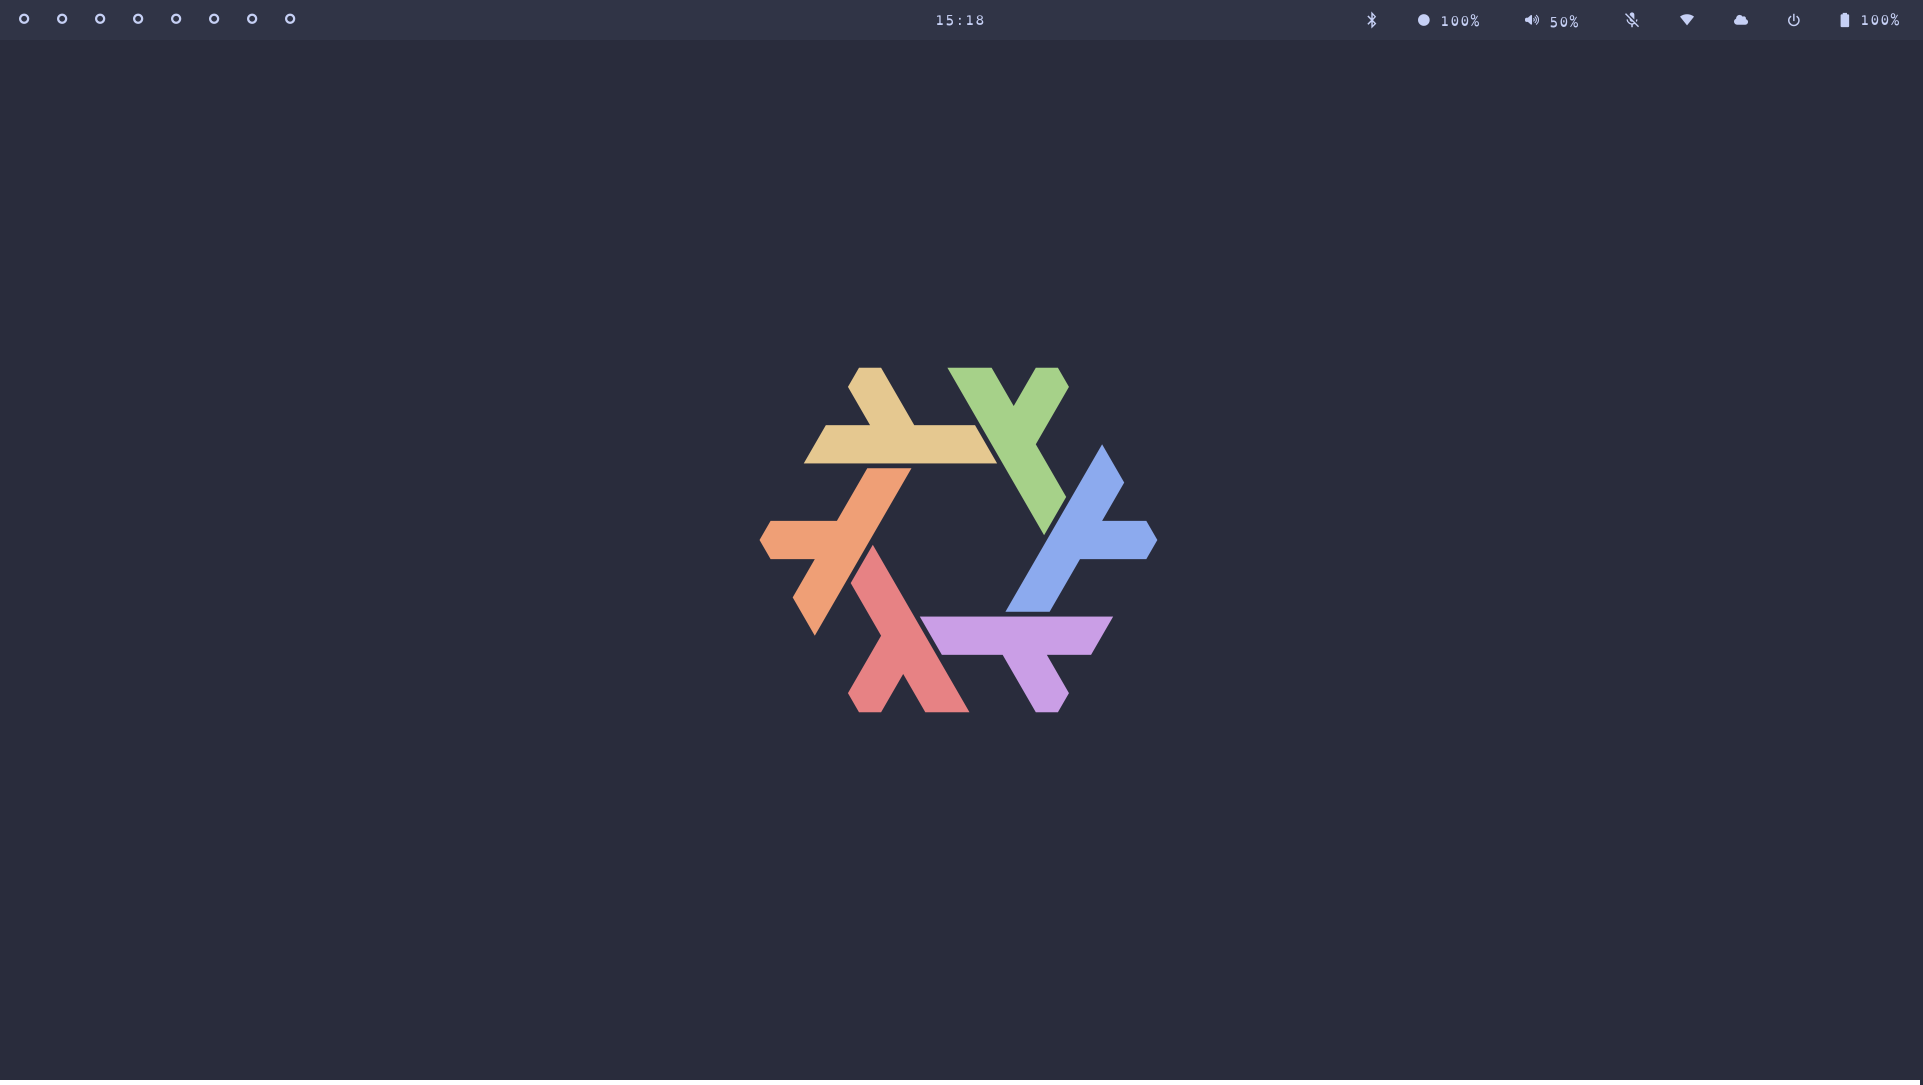
Task: Click the battery icon showing 100%
Action: pos(1845,19)
